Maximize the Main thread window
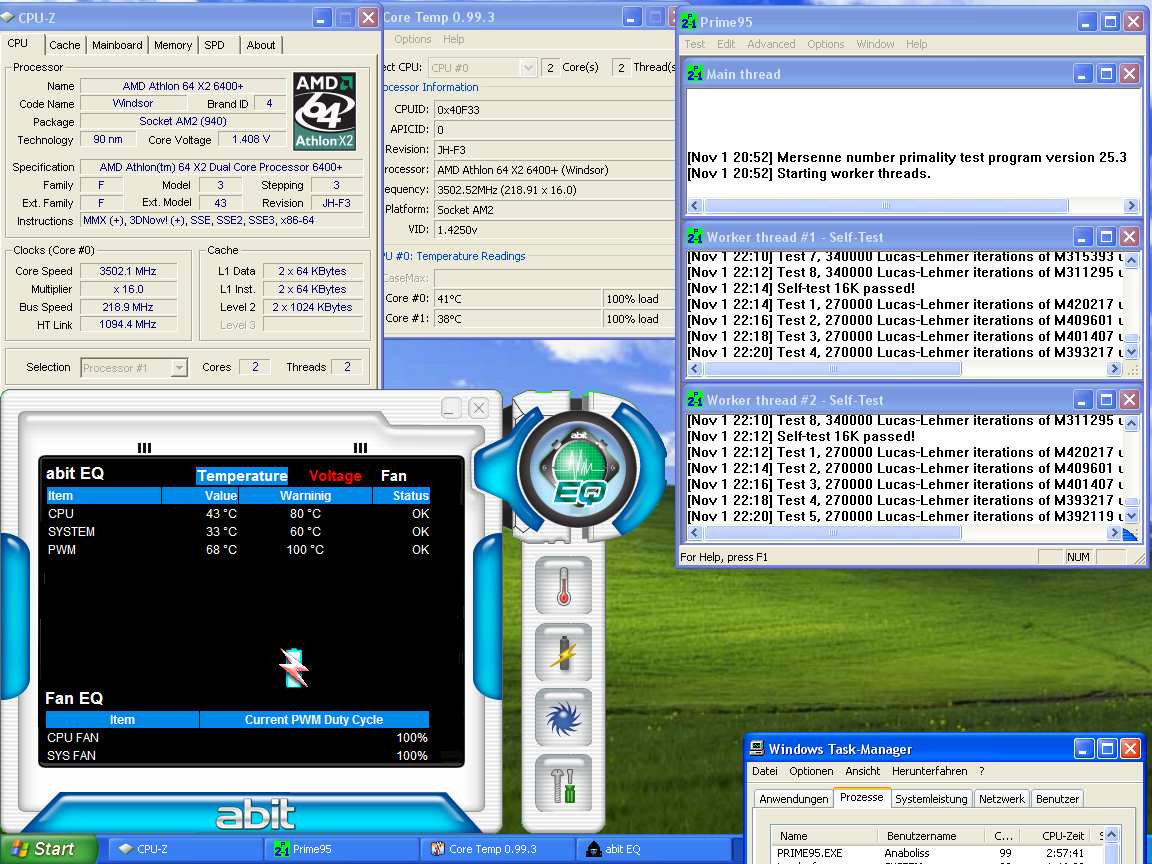 coord(1106,73)
